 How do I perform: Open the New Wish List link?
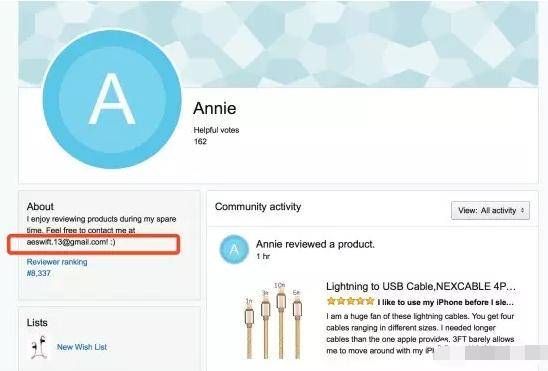pyautogui.click(x=82, y=347)
